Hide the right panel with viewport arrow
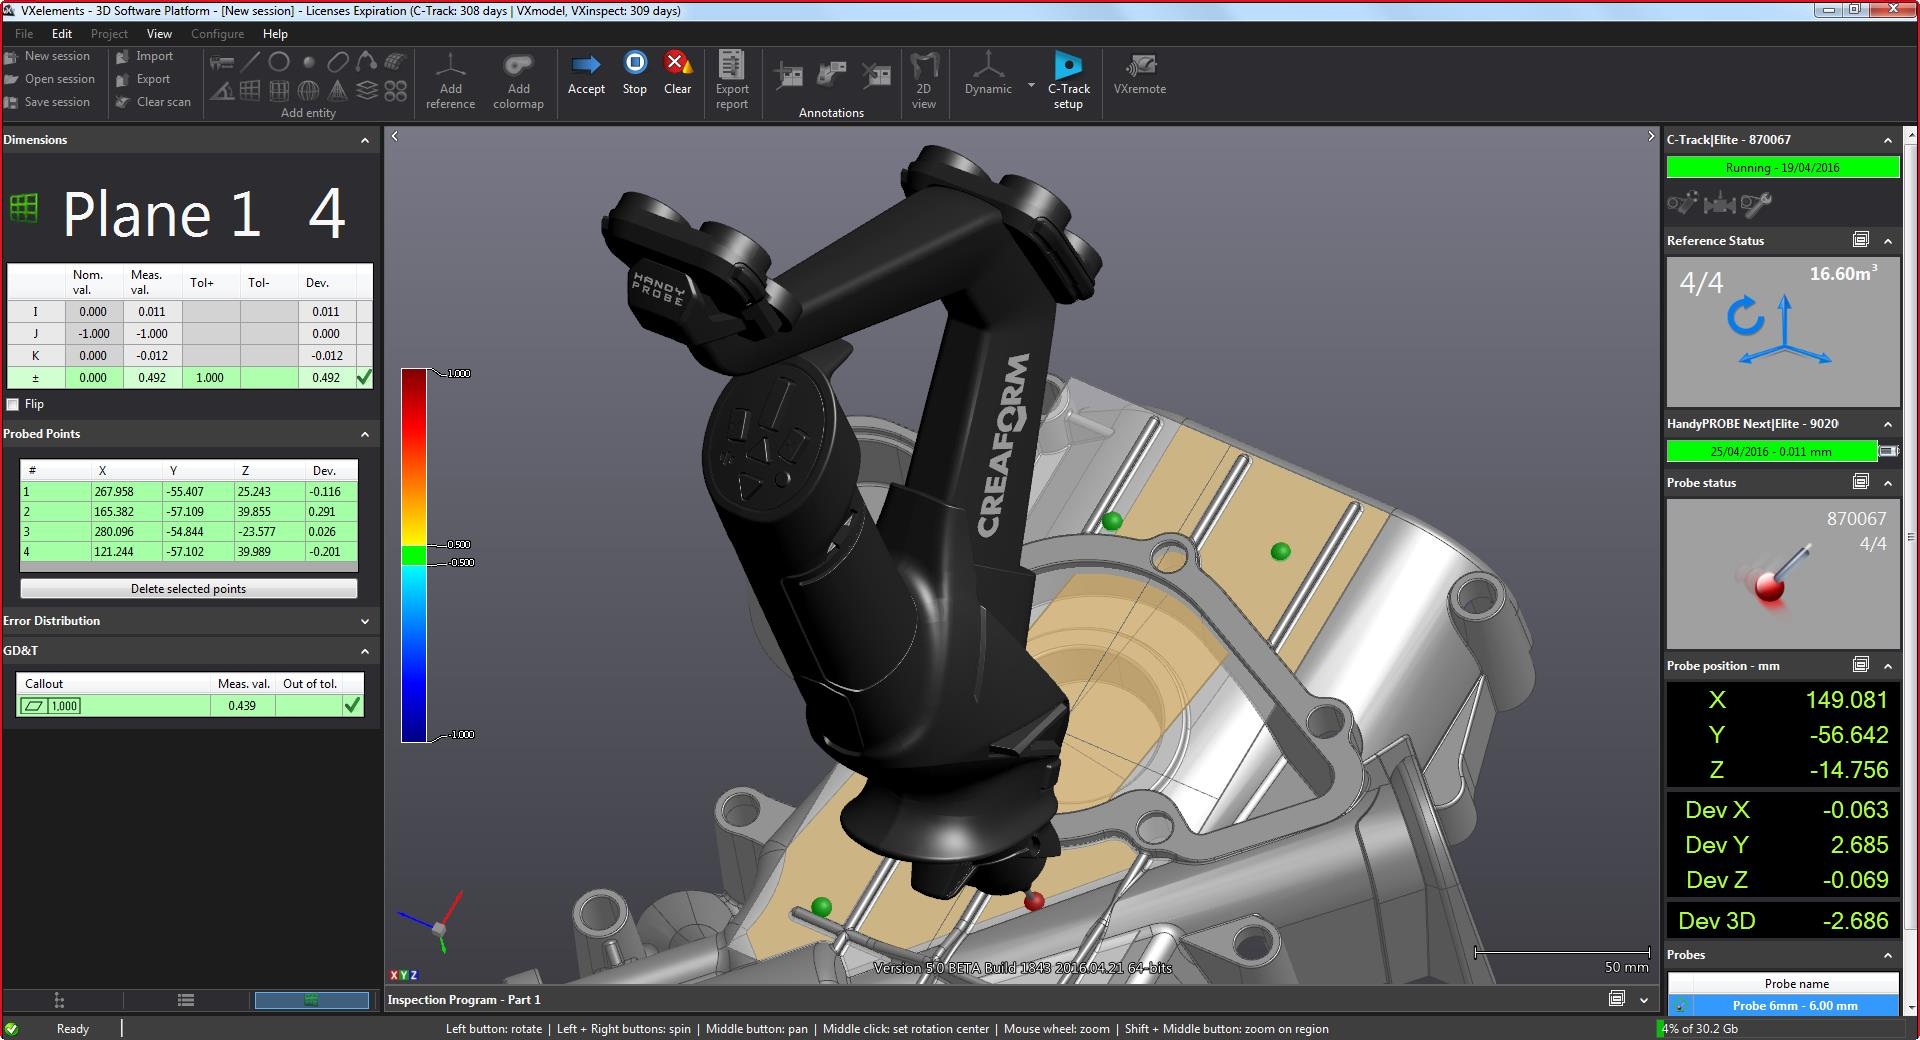 pyautogui.click(x=1651, y=136)
